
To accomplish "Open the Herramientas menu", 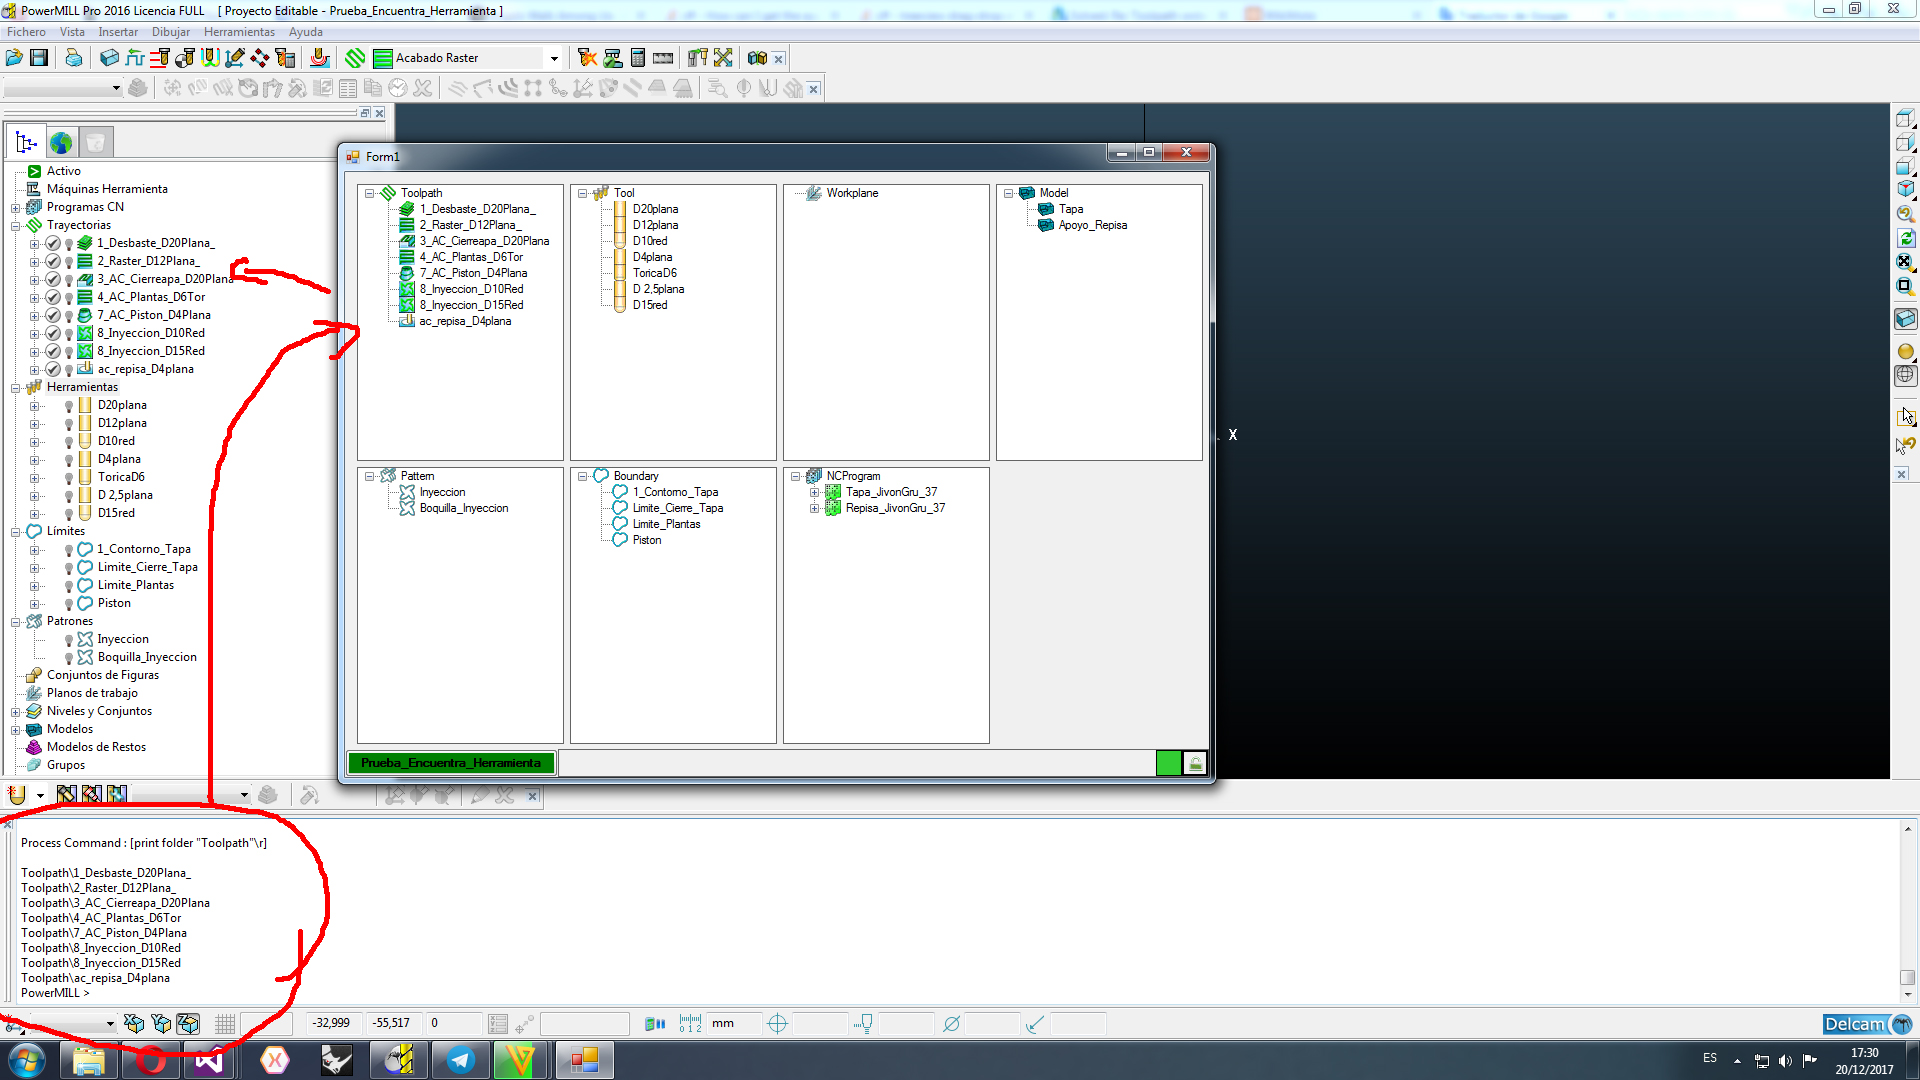I will click(239, 31).
